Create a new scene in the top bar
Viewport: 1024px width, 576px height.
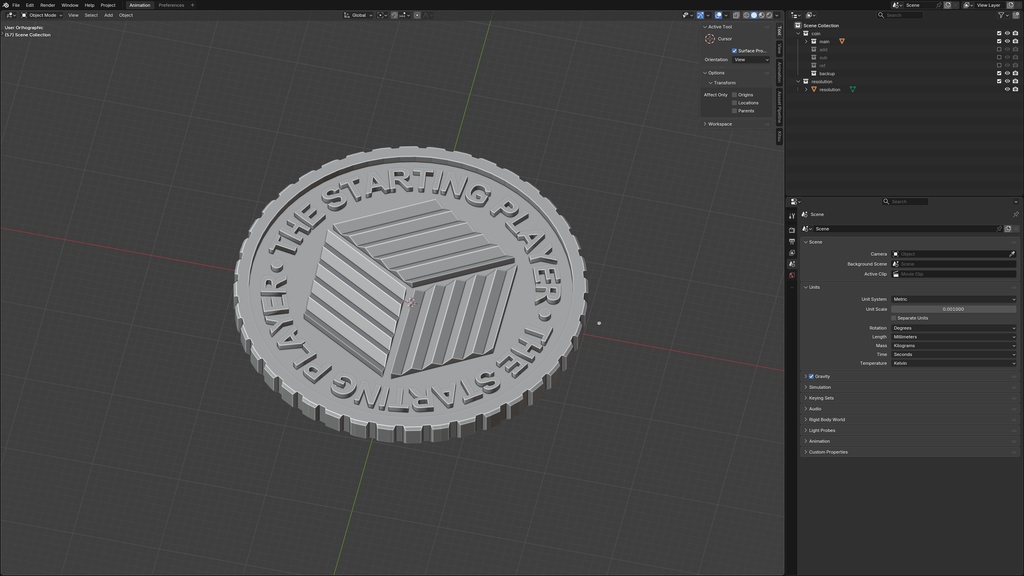click(948, 5)
